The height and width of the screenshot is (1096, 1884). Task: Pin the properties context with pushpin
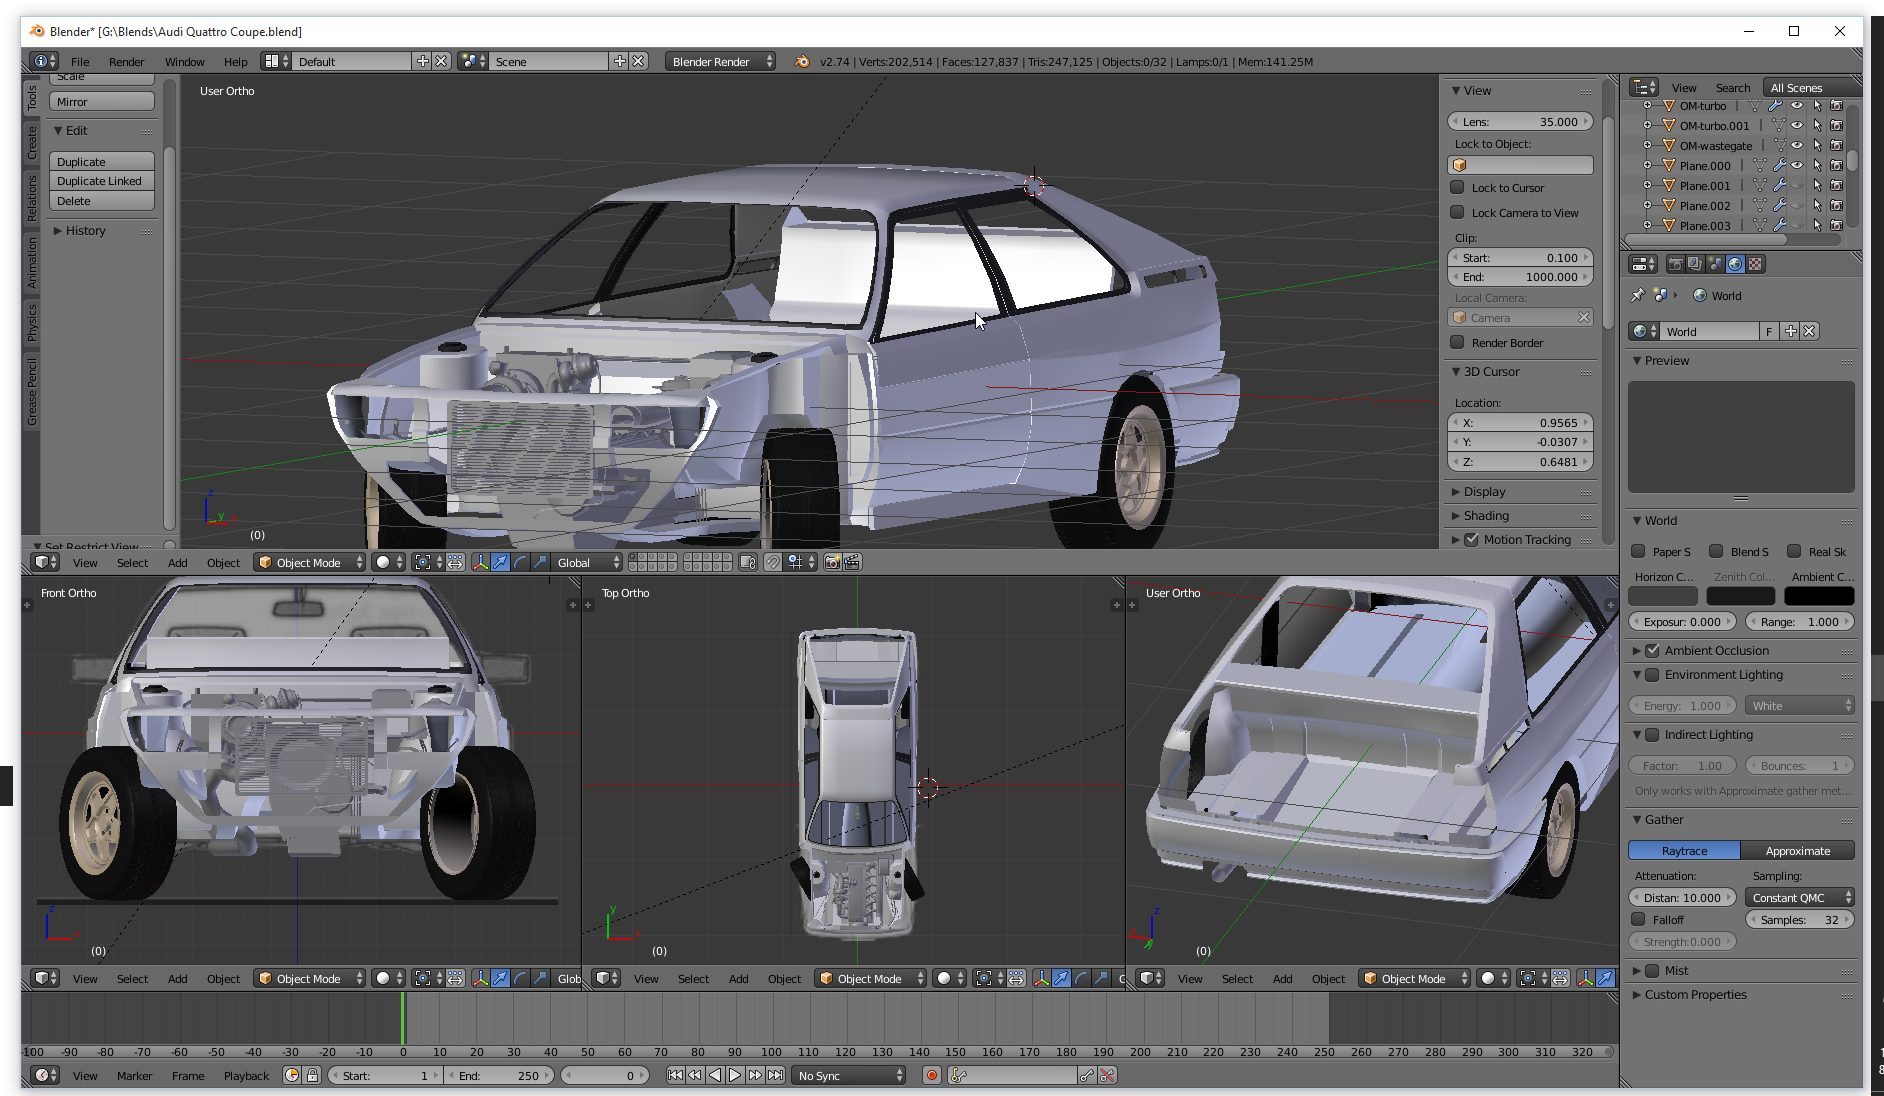click(x=1637, y=295)
